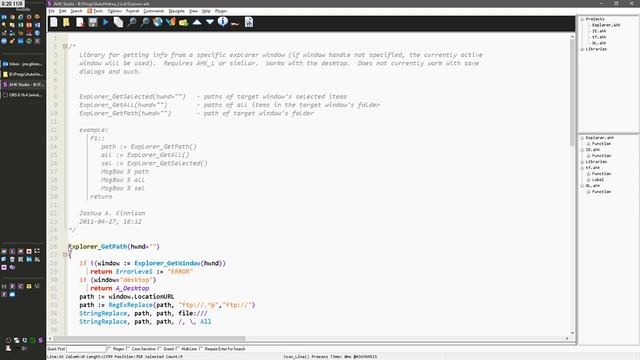Click the New file toolbar icon

[54, 22]
